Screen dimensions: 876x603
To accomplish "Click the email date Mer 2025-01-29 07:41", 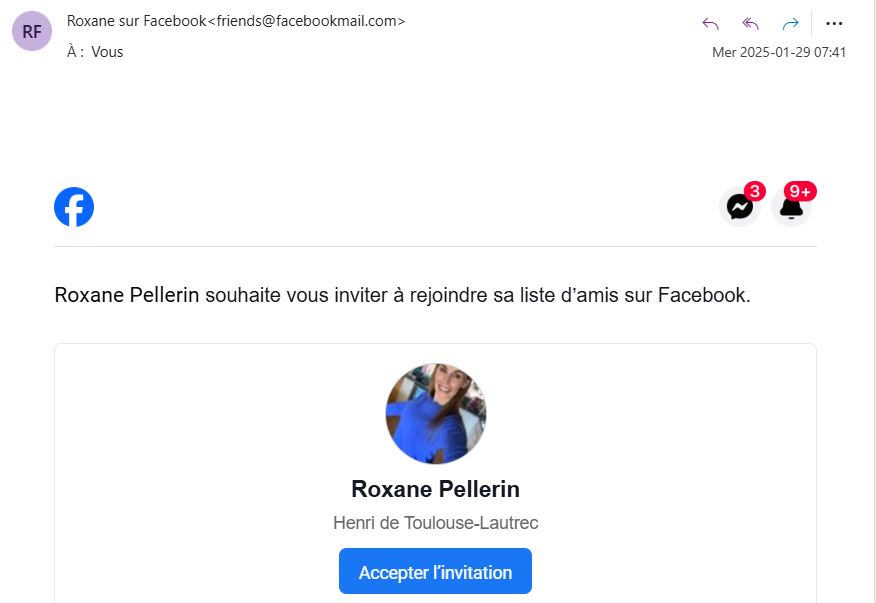I will pos(779,52).
